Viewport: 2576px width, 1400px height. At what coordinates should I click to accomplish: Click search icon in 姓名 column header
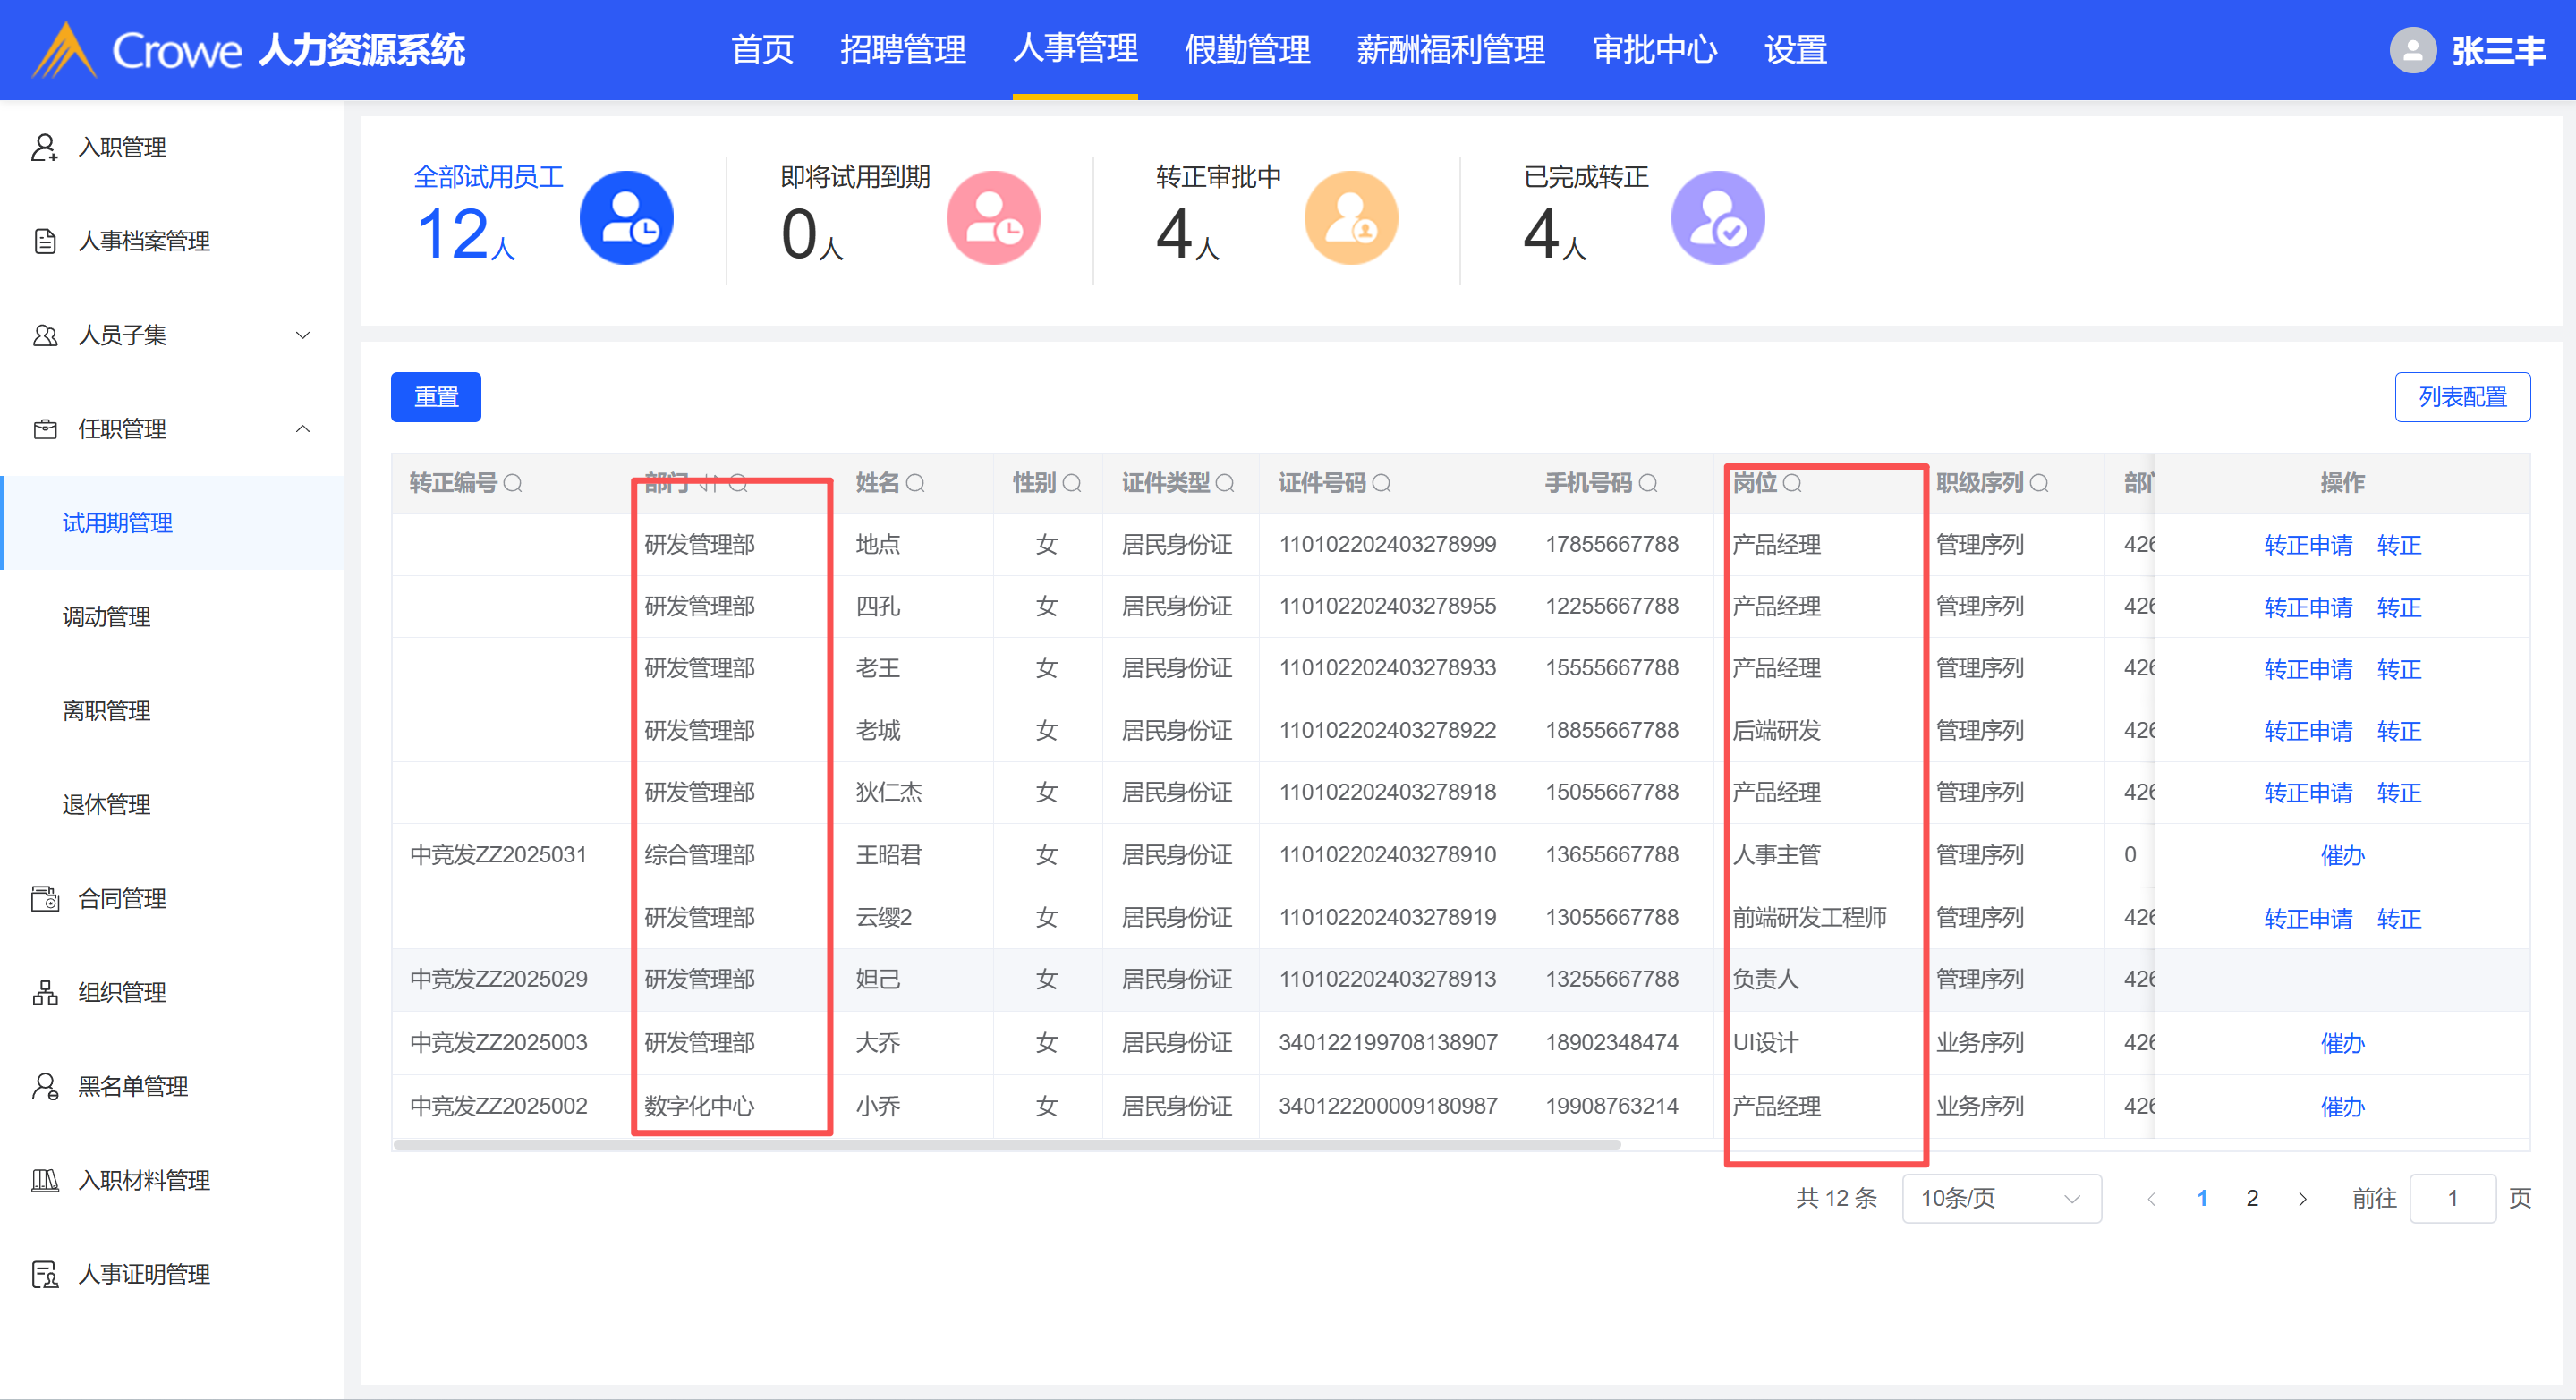[x=915, y=484]
